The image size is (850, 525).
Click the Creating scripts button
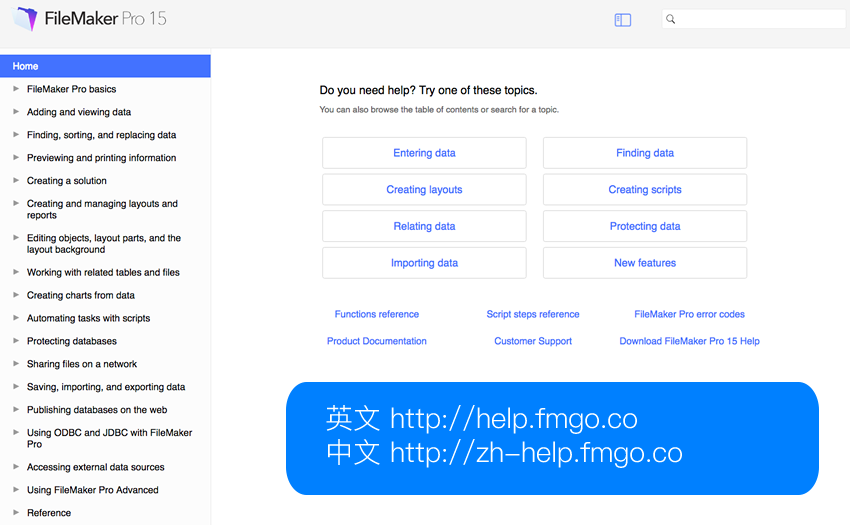(645, 189)
